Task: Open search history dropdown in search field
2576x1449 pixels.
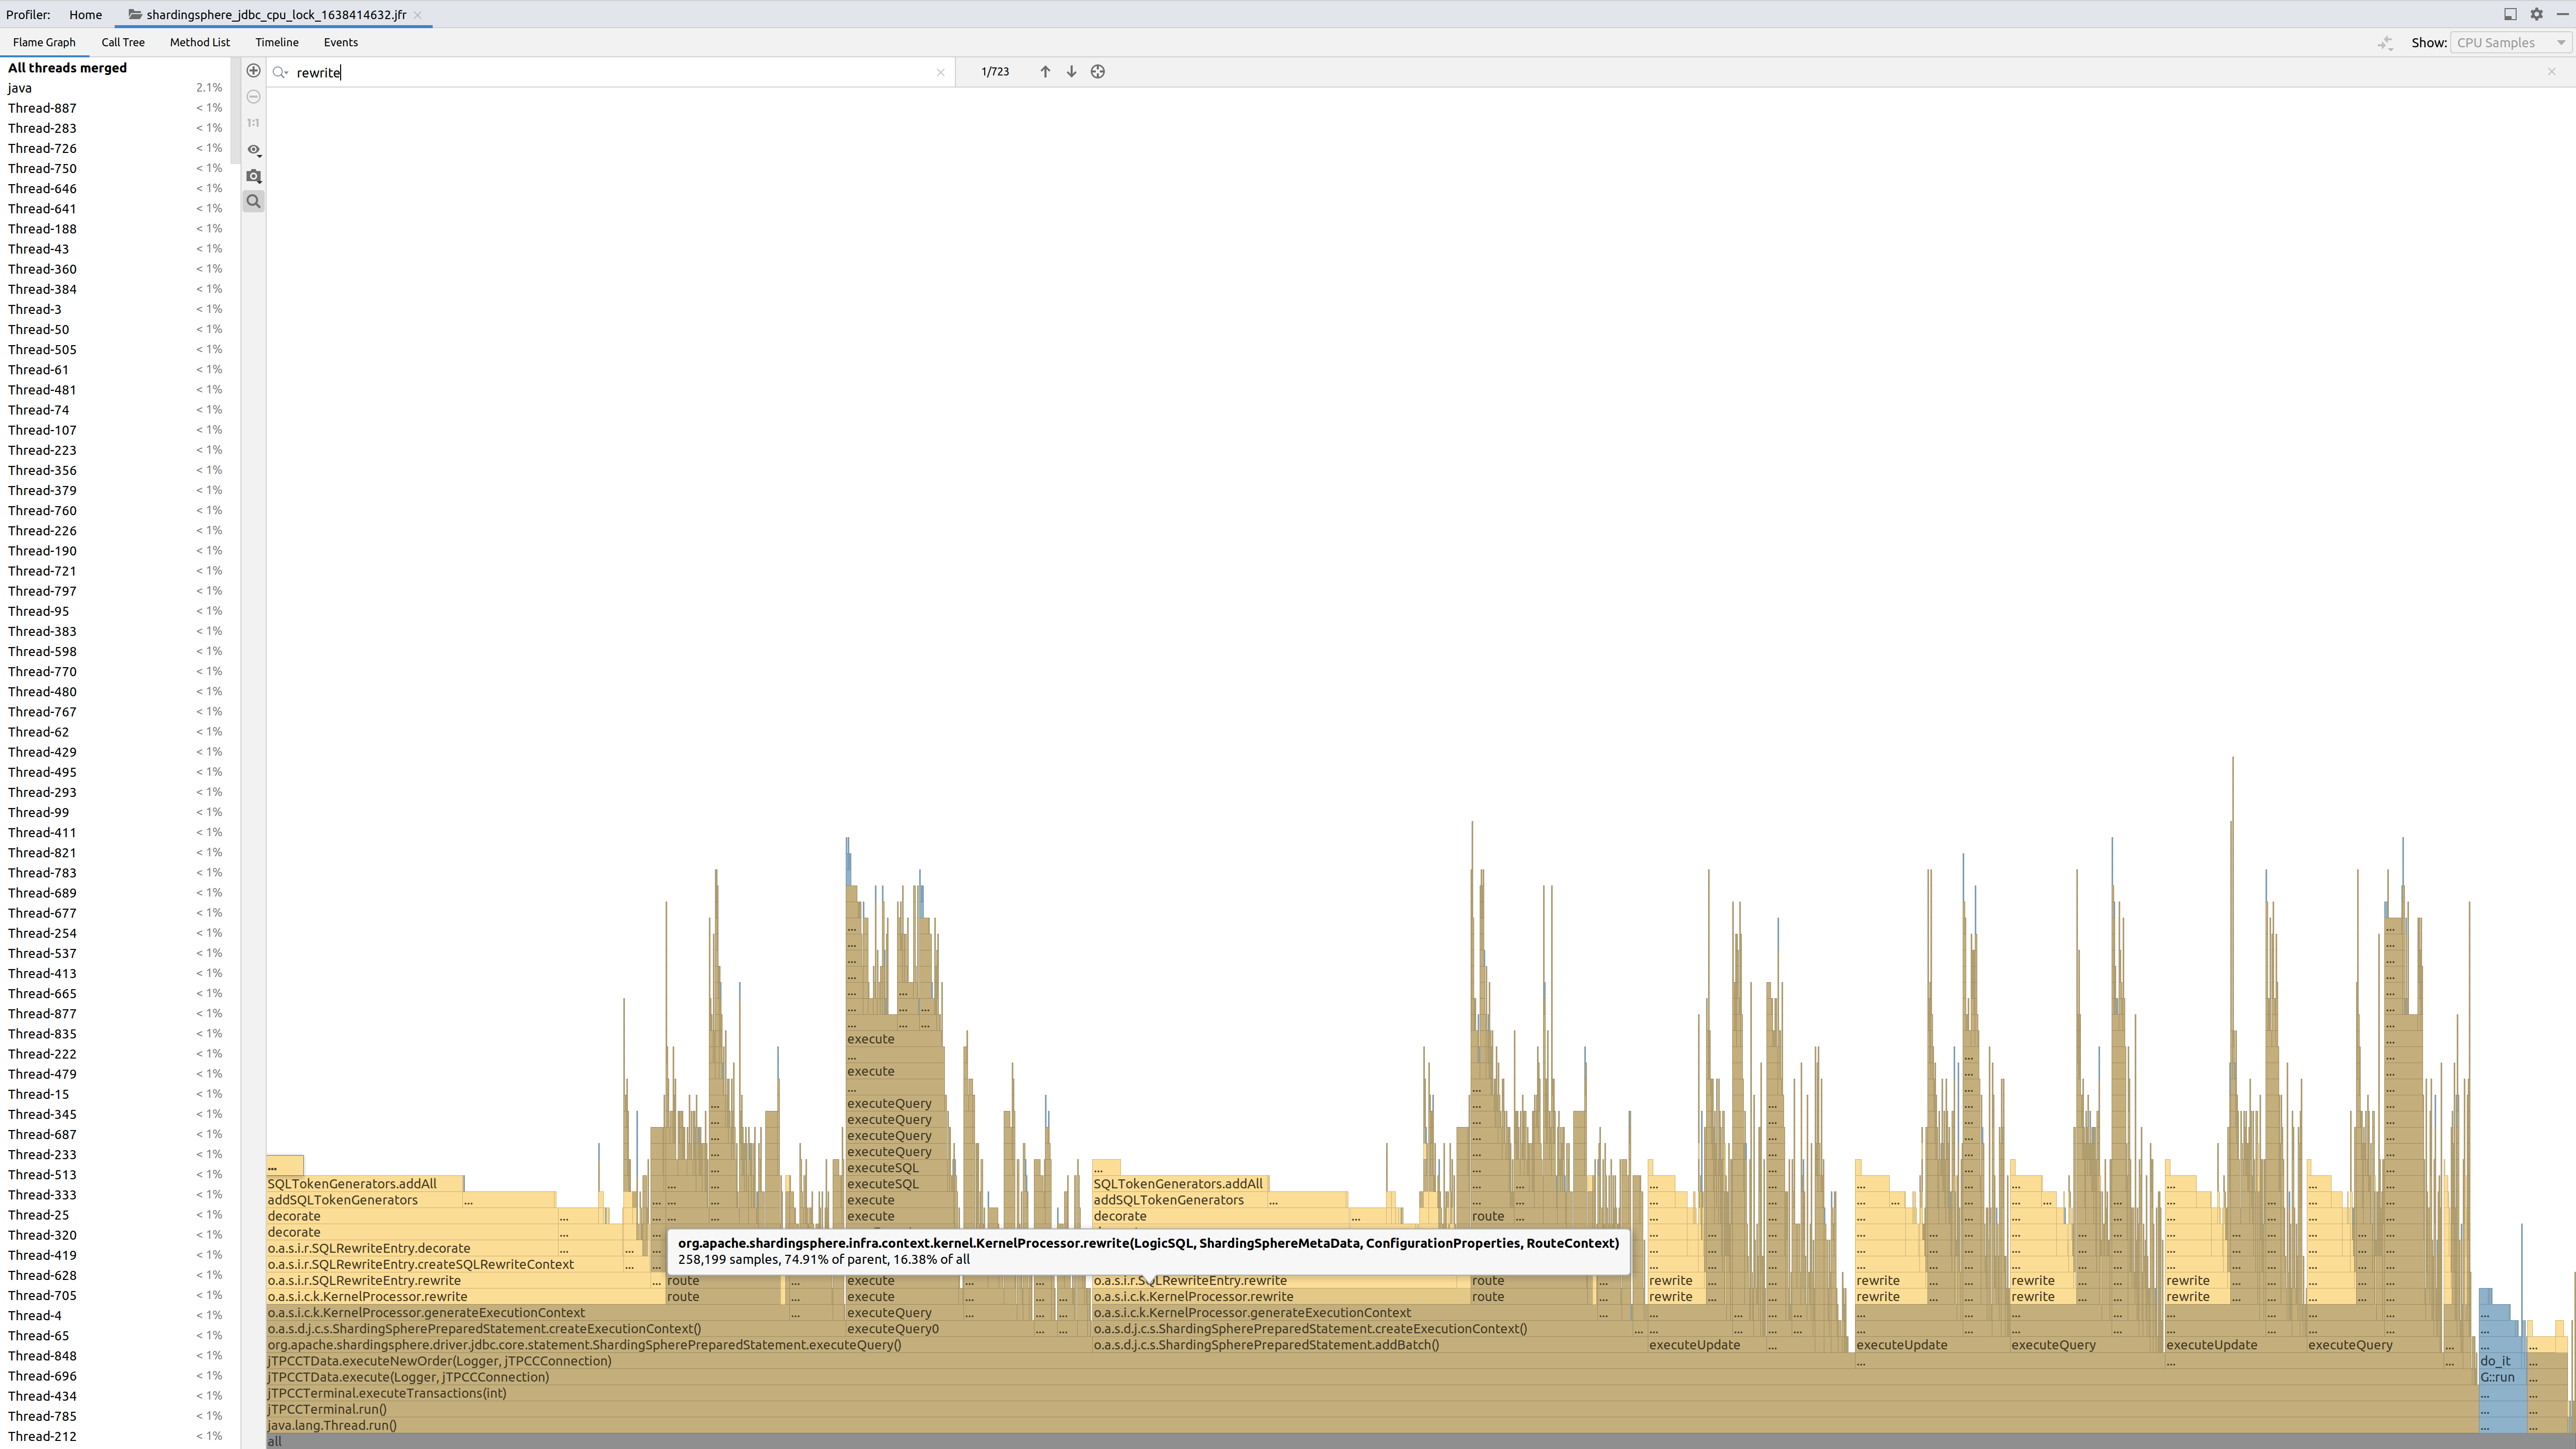Action: coord(281,72)
